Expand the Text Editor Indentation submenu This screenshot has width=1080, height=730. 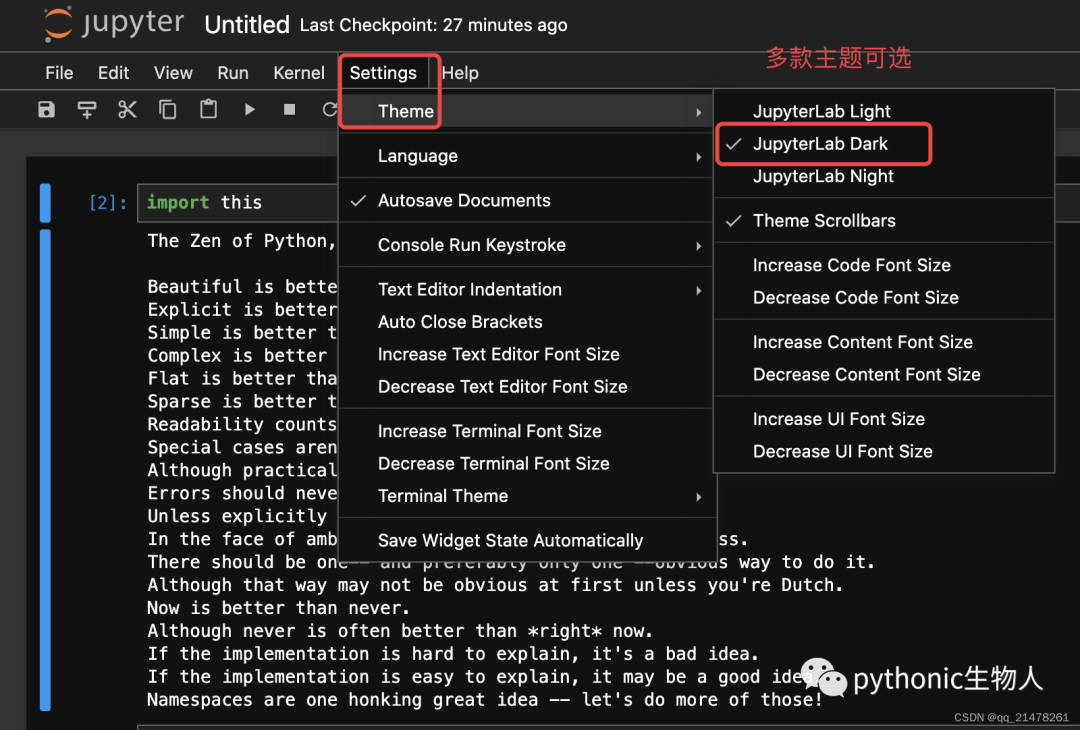tap(527, 289)
